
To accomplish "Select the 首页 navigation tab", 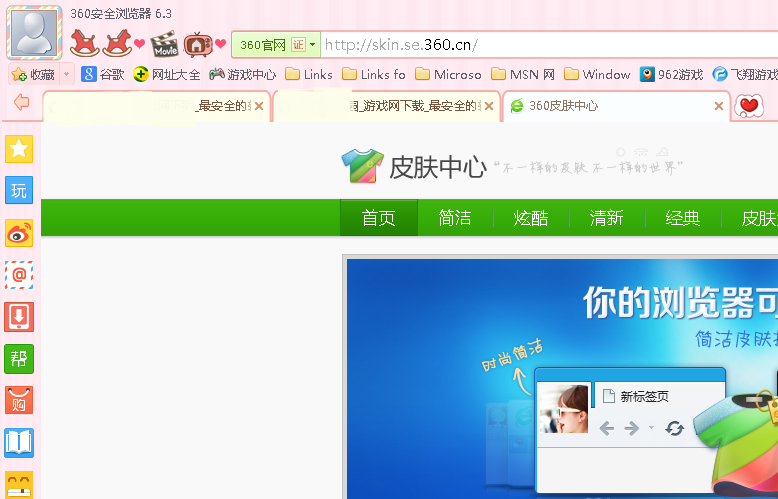I will pyautogui.click(x=379, y=218).
